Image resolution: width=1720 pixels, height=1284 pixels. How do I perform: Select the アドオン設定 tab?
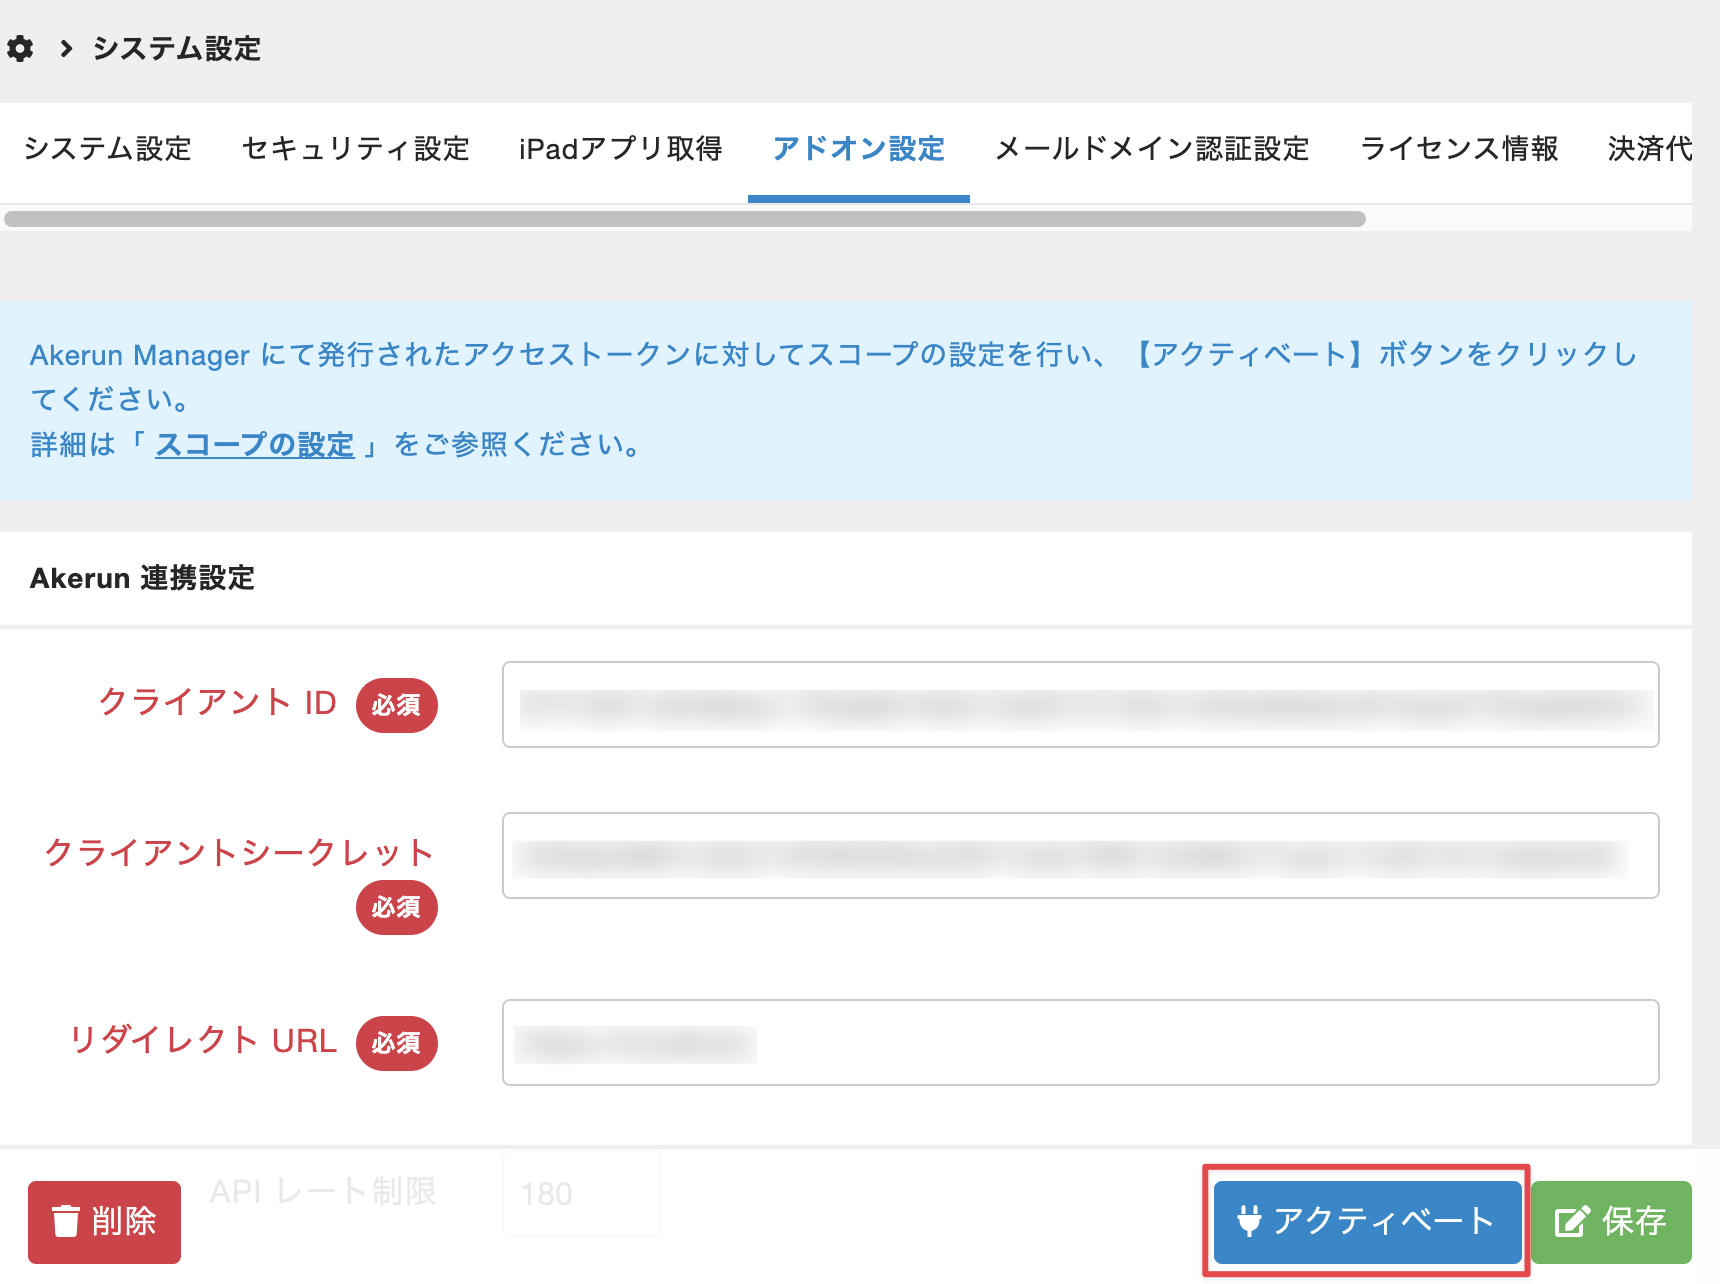[x=859, y=149]
